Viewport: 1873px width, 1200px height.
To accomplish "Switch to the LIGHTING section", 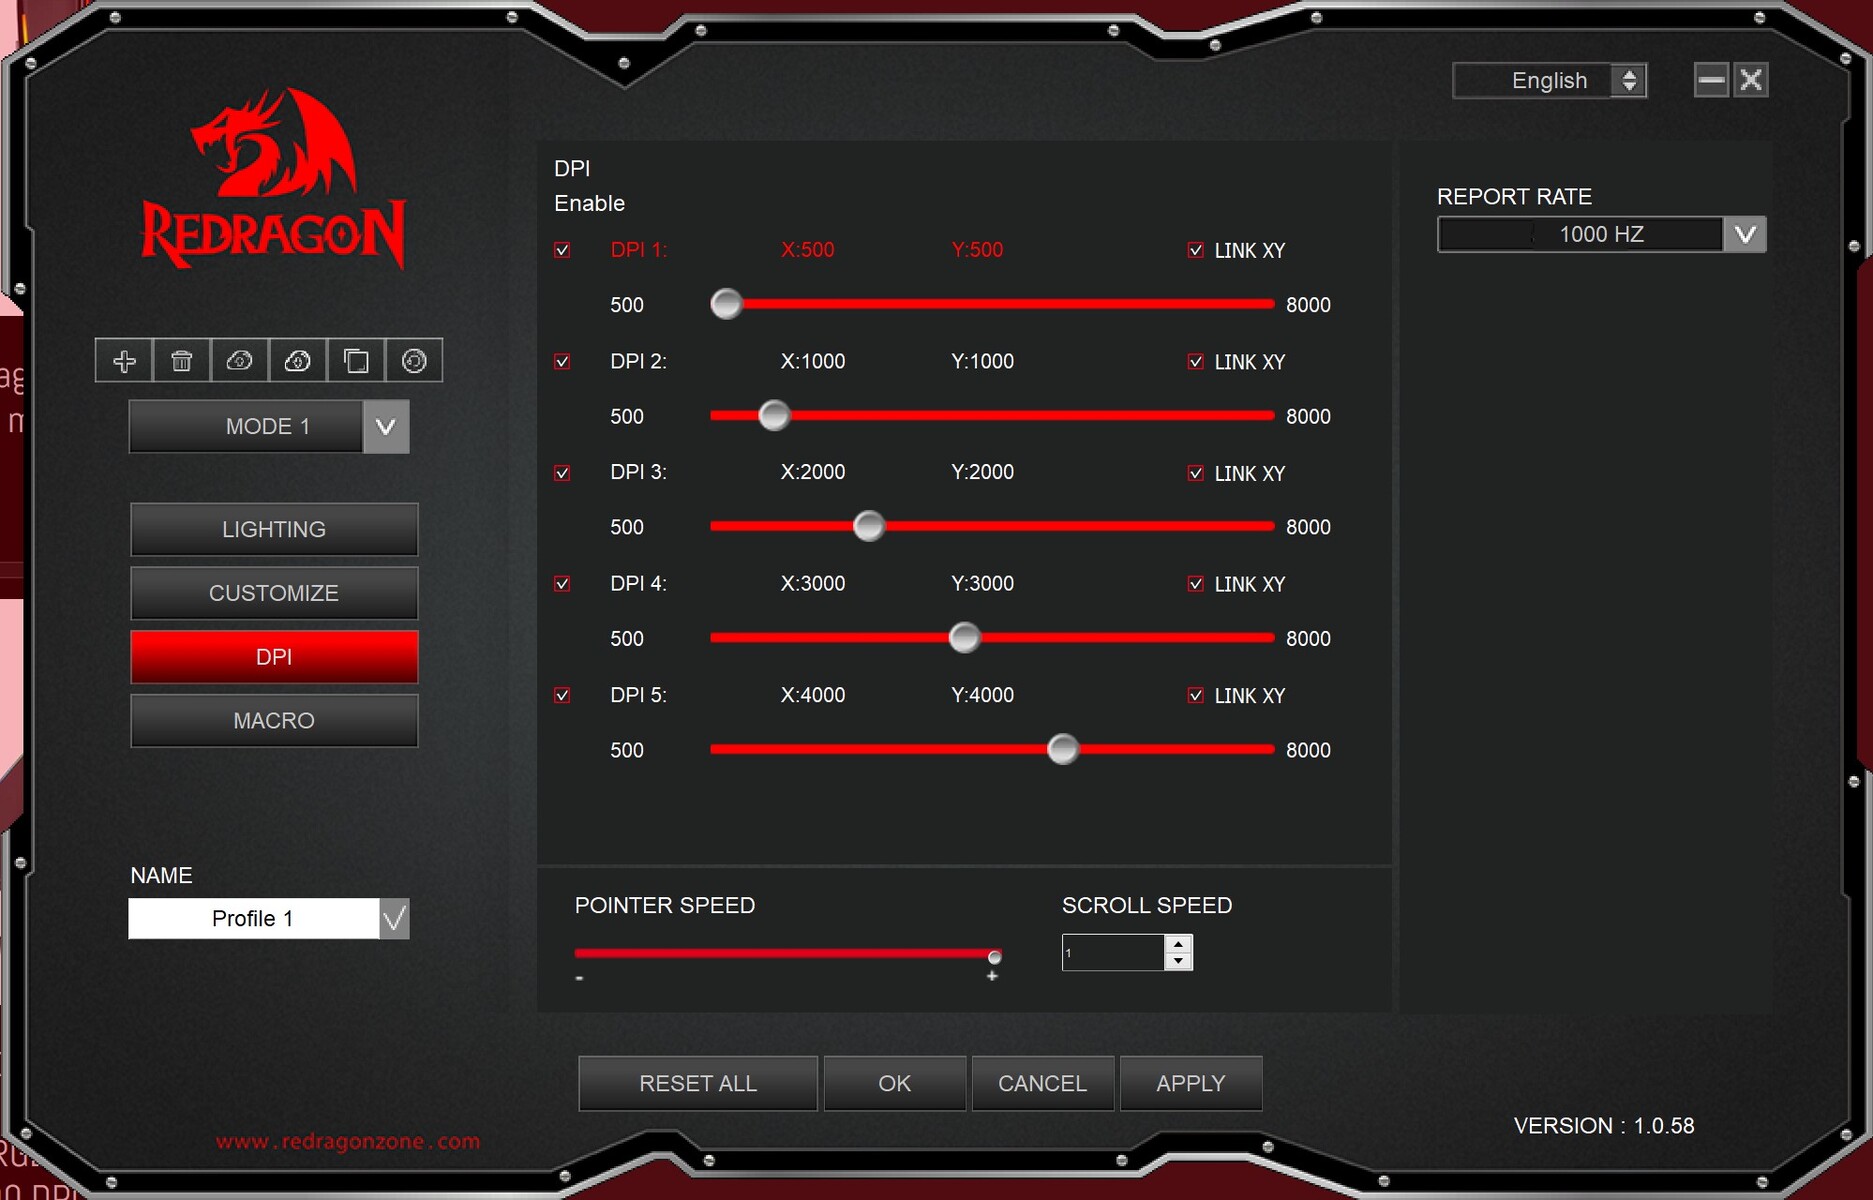I will click(274, 529).
